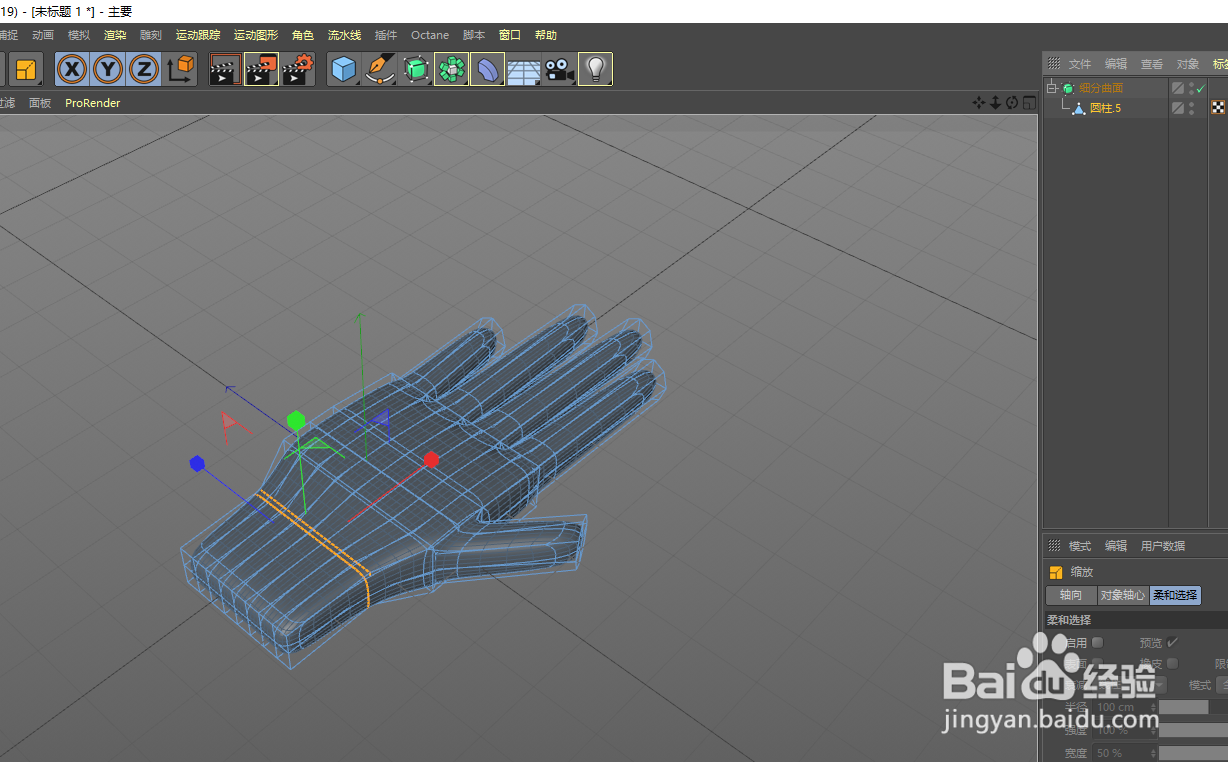The image size is (1228, 762).
Task: Open the viewport 面板 menu
Action: [x=40, y=103]
